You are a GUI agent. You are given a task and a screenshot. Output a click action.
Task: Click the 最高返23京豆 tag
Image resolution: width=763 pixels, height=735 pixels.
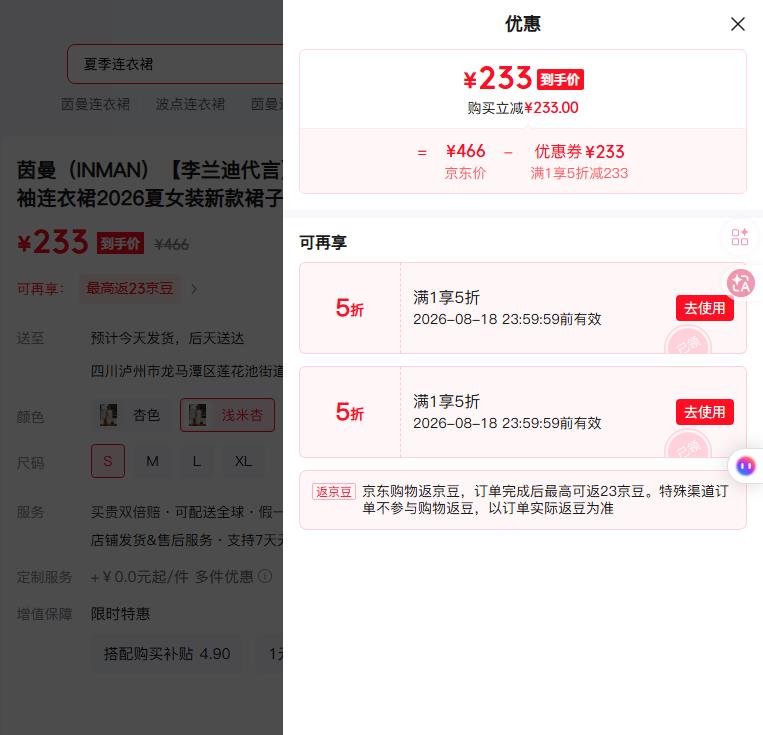pos(129,288)
